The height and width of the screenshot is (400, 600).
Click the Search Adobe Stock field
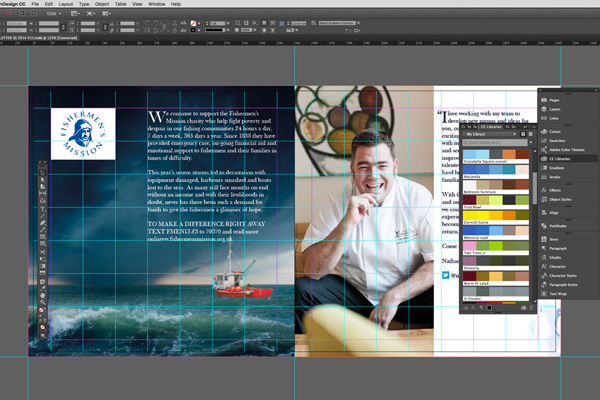click(495, 142)
